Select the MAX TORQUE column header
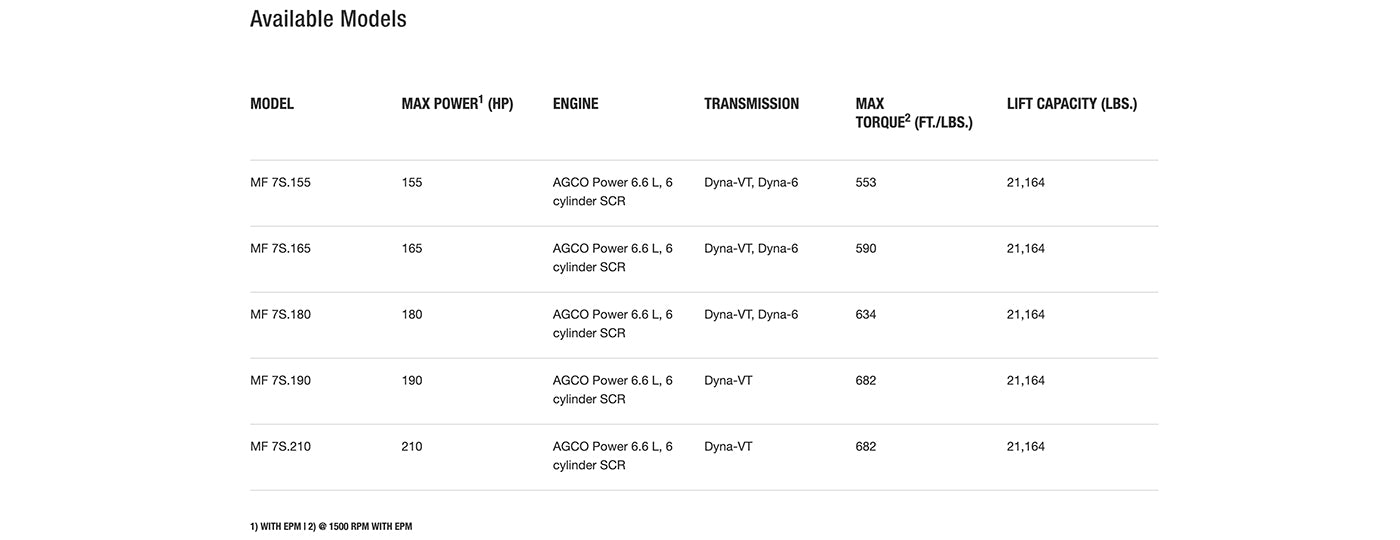This screenshot has width=1400, height=540. pyautogui.click(x=913, y=113)
